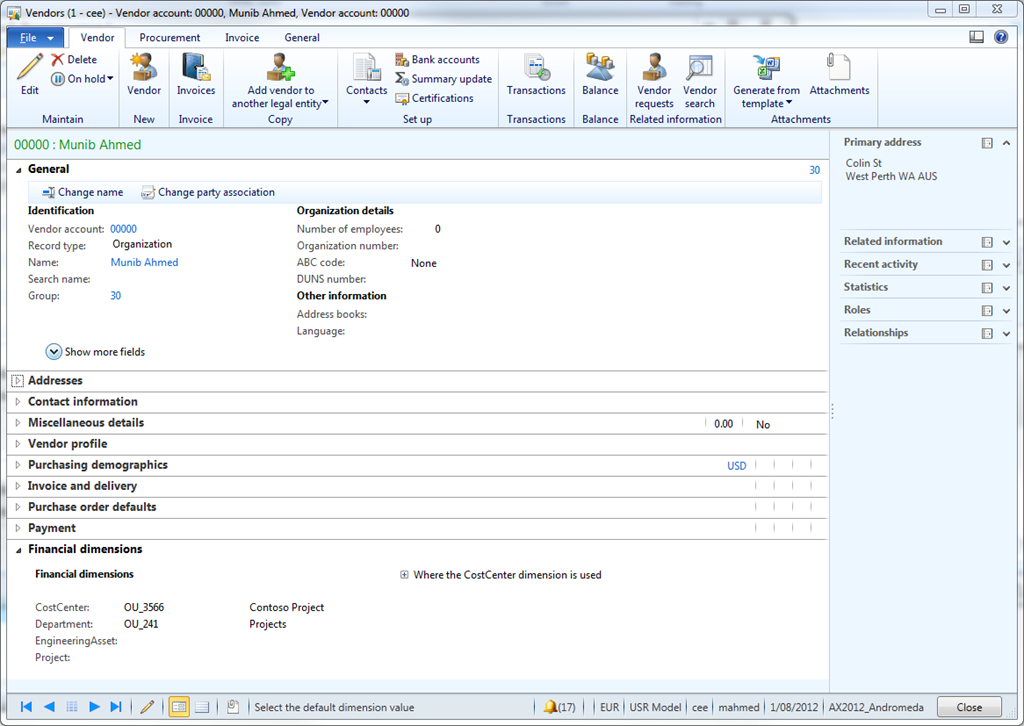Image resolution: width=1024 pixels, height=726 pixels.
Task: Expand the Addresses fast tab
Action: (x=18, y=381)
